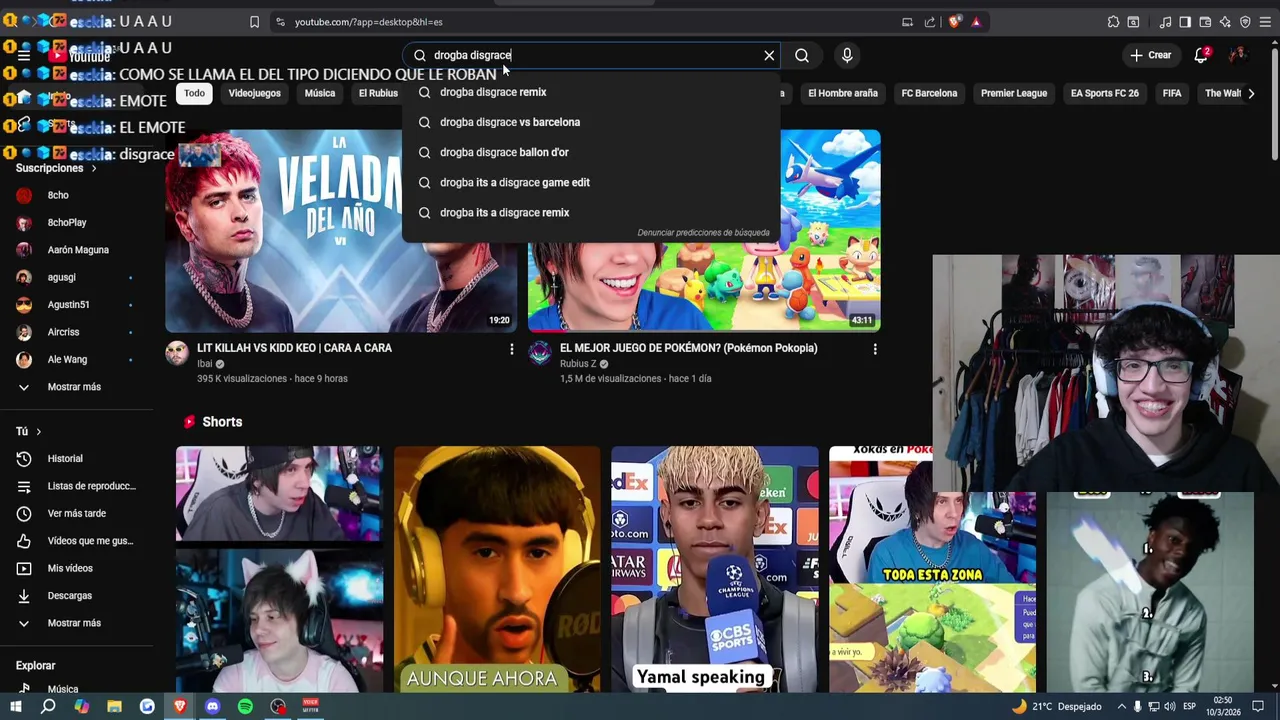Expand 'Mostrar más' below Descargas
The width and height of the screenshot is (1280, 720).
75,623
